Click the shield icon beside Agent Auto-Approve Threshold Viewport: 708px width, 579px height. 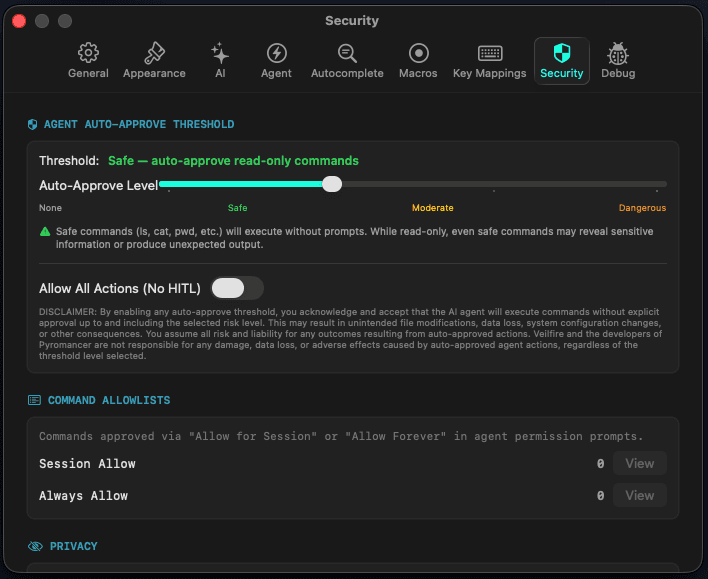pyautogui.click(x=33, y=124)
